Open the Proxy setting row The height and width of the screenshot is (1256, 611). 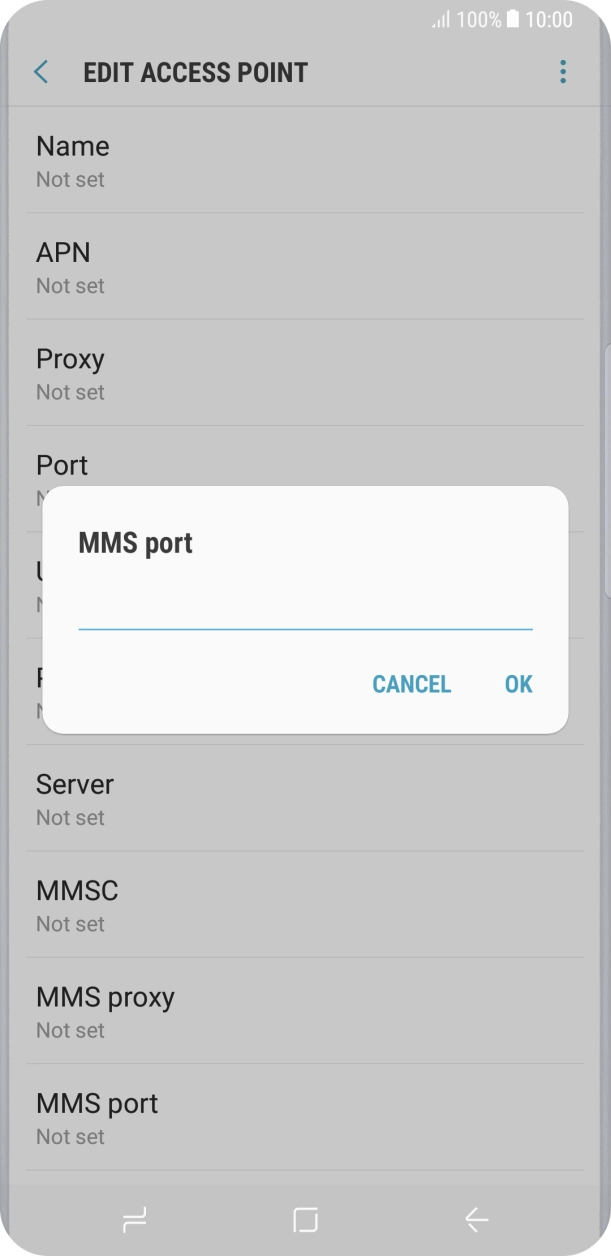coord(305,374)
